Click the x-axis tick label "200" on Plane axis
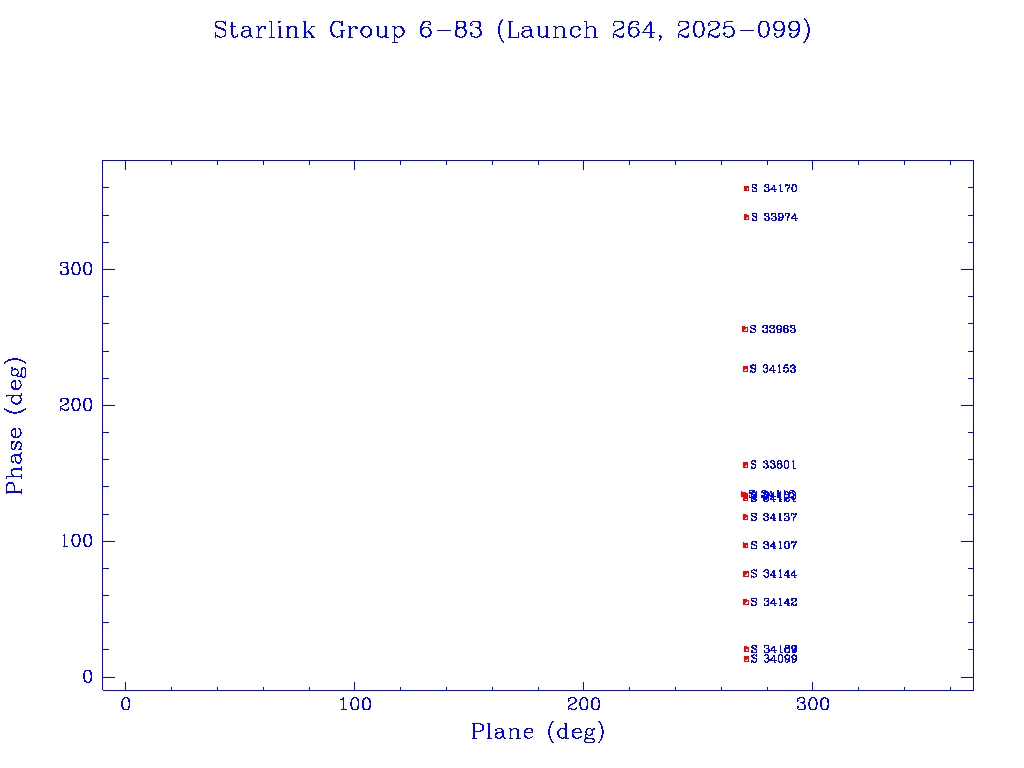 583,704
